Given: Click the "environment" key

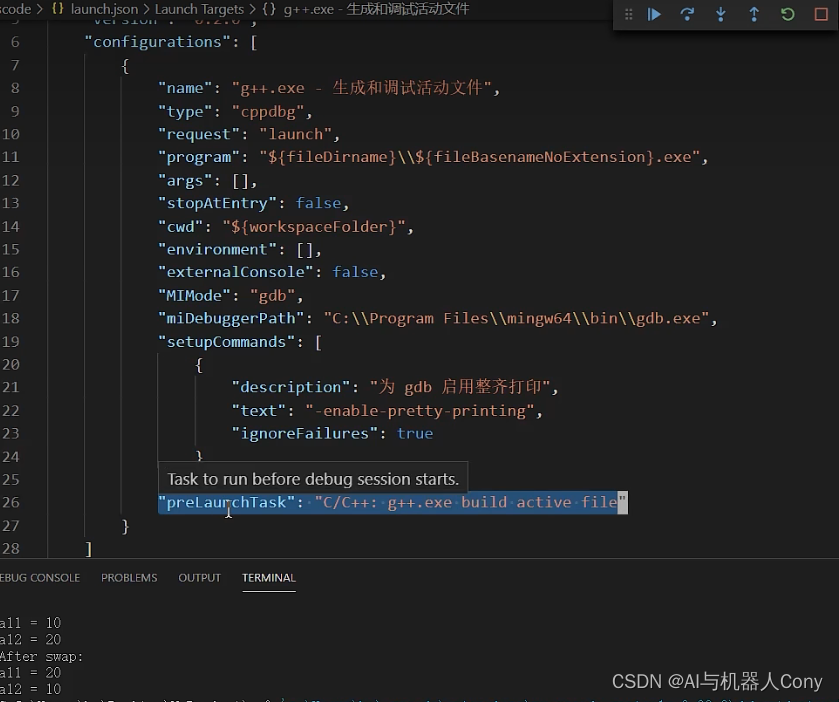Looking at the screenshot, I should 217,249.
